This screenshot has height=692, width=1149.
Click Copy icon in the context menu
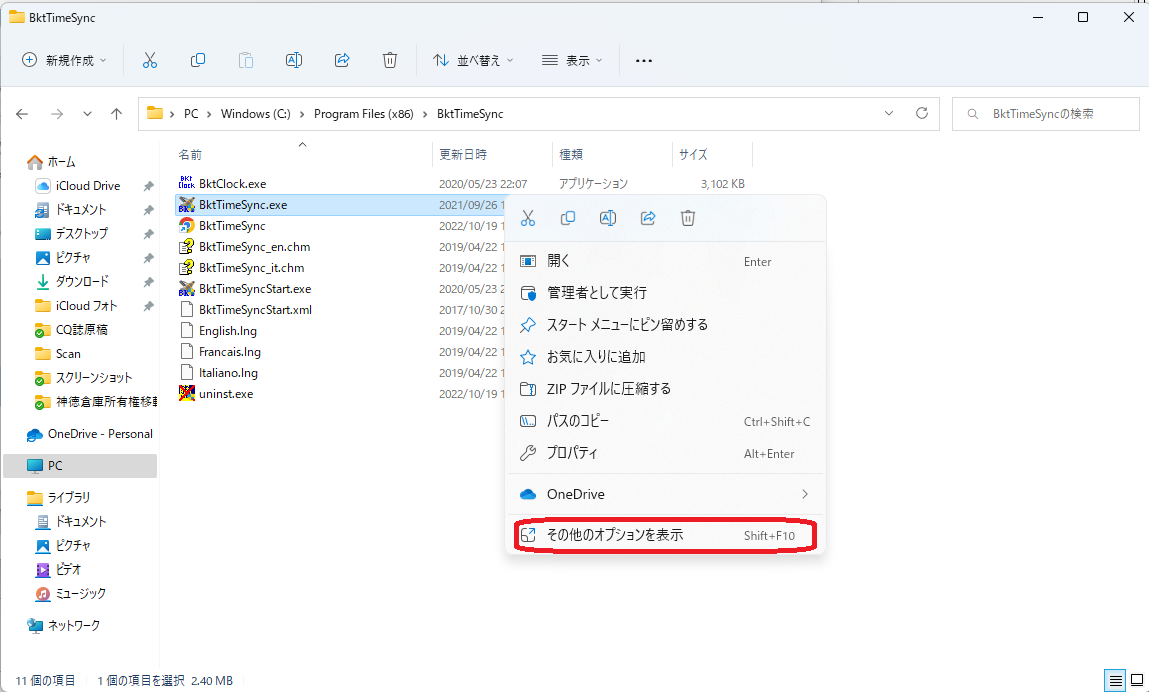click(568, 218)
